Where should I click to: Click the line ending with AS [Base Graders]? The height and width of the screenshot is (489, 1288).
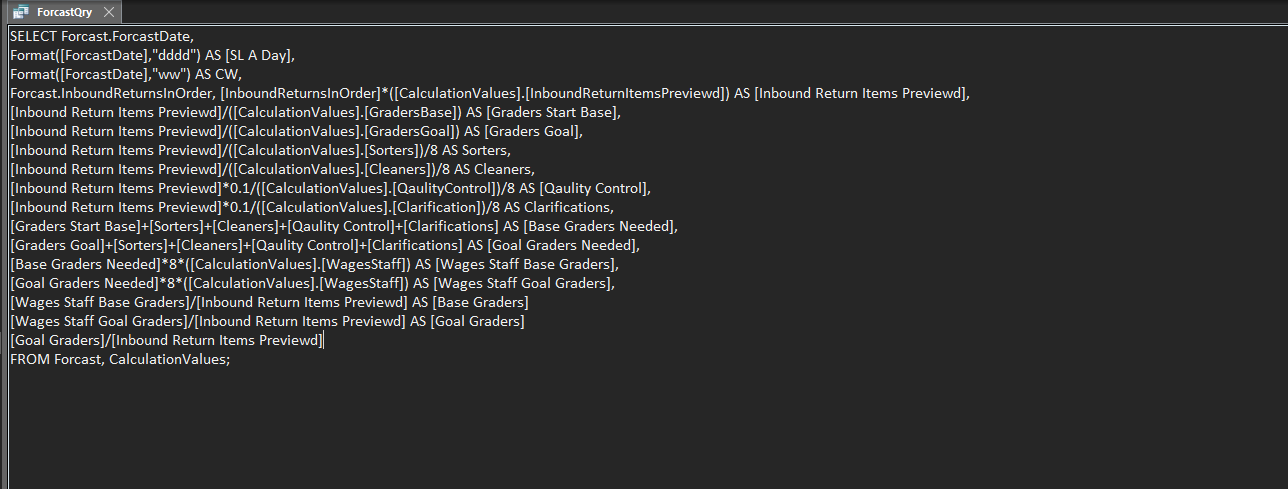click(269, 302)
